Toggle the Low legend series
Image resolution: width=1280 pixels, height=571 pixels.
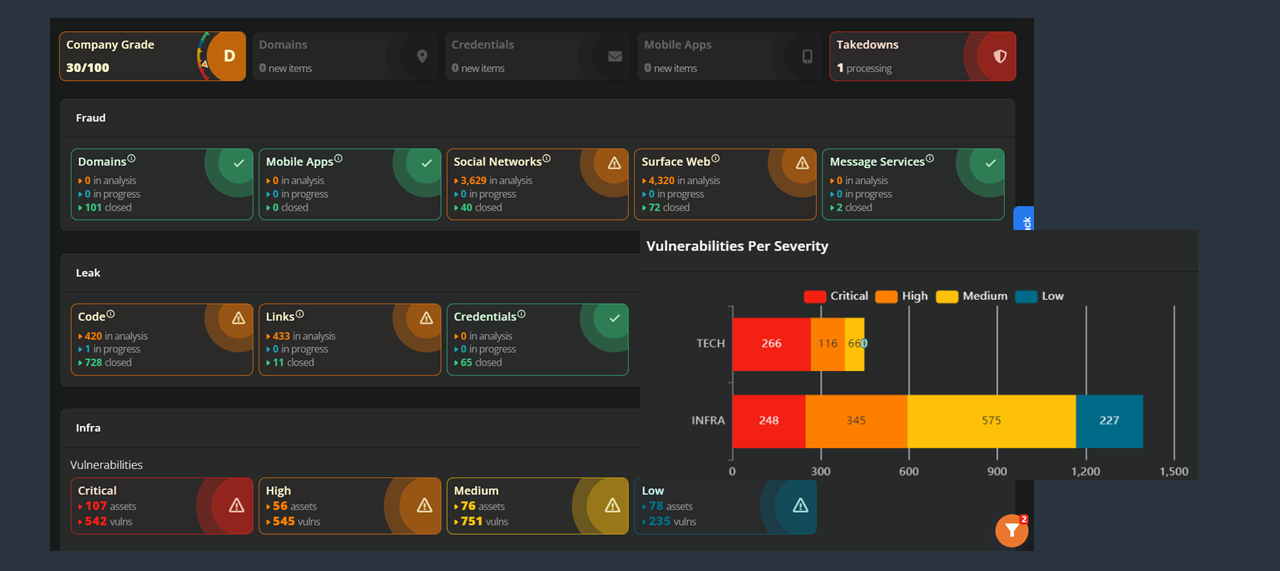(1039, 296)
